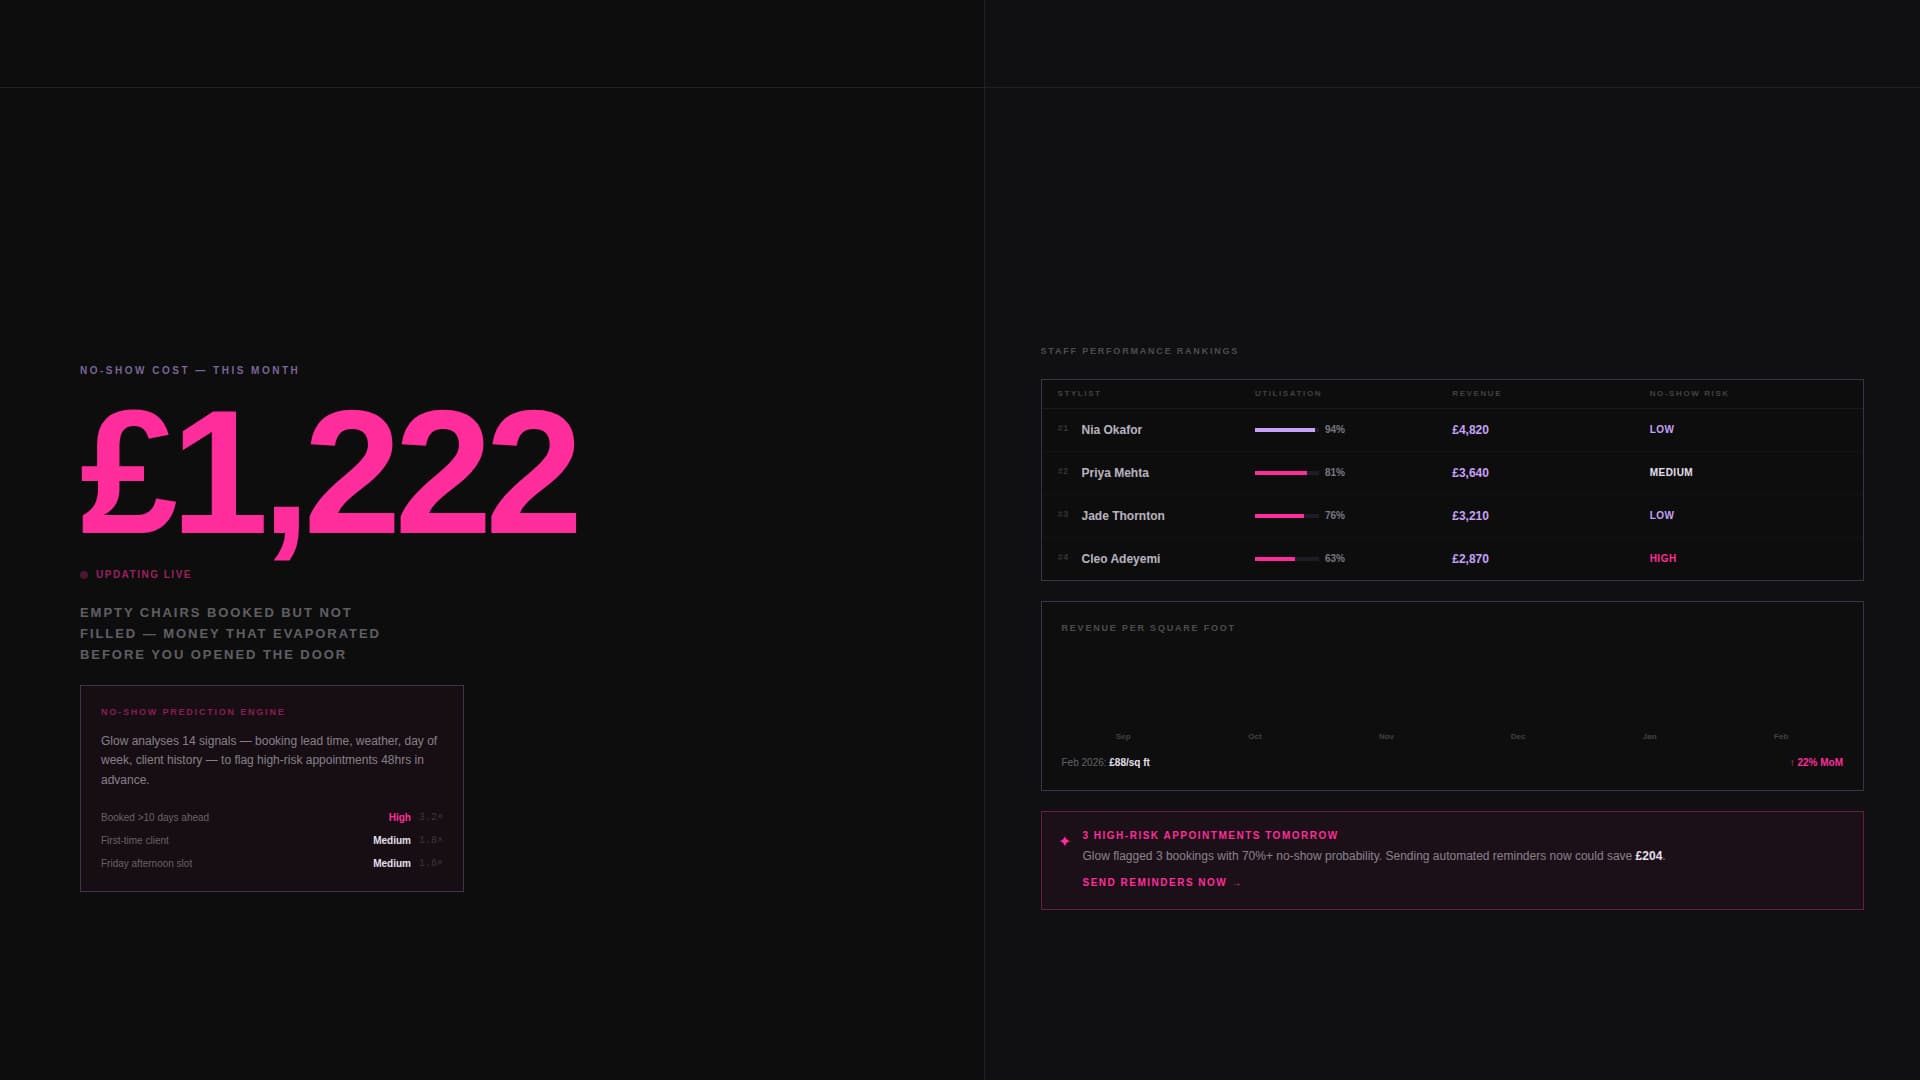Image resolution: width=1920 pixels, height=1080 pixels.
Task: Click 3 High-Risk Appointments Tomorrow heading
Action: pos(1210,836)
